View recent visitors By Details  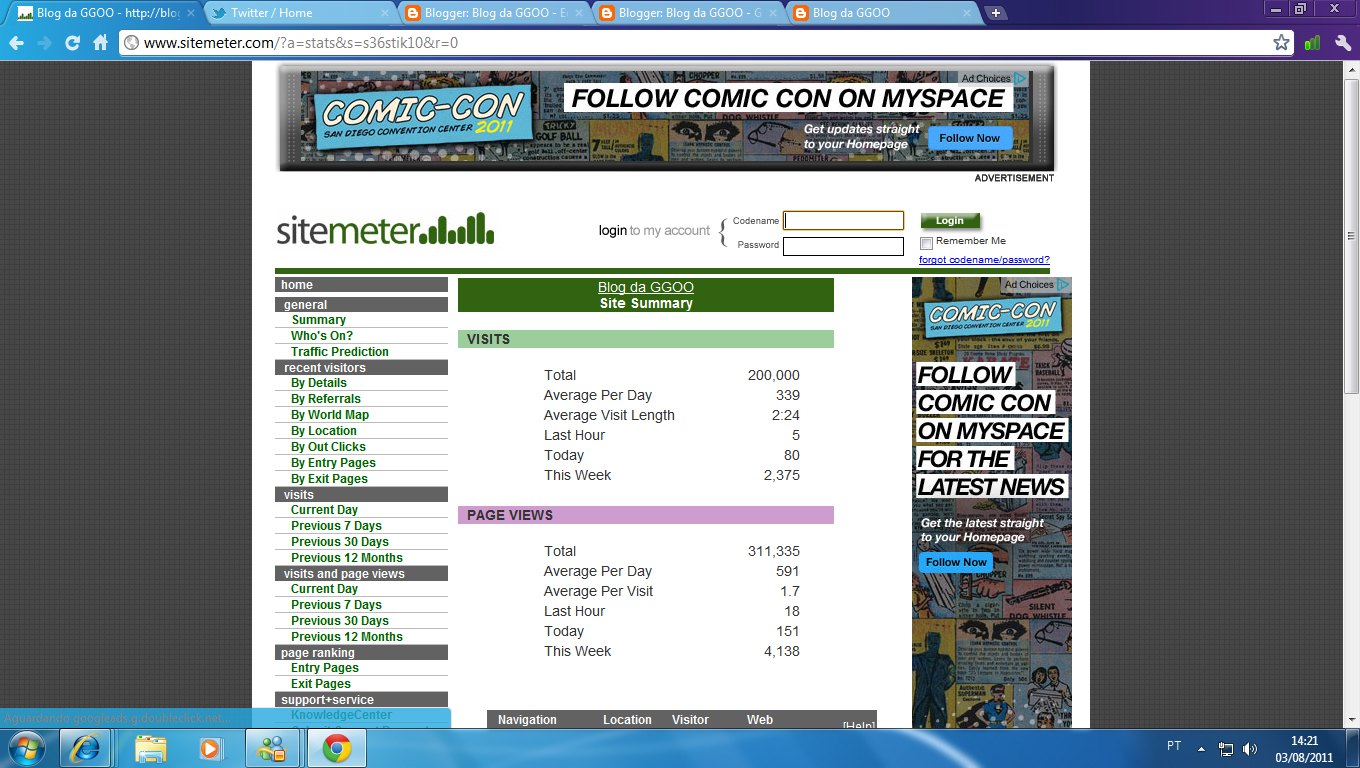[x=319, y=383]
